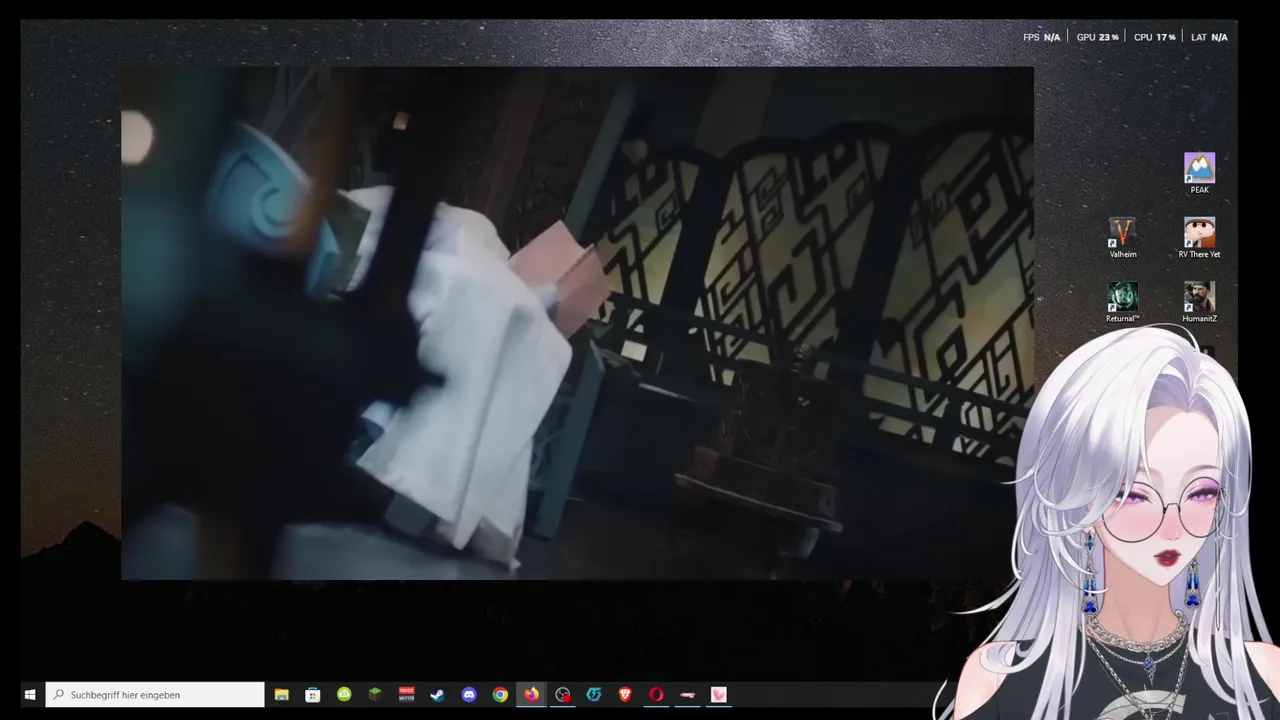Image resolution: width=1280 pixels, height=720 pixels.
Task: Click the video player content
Action: [577, 323]
